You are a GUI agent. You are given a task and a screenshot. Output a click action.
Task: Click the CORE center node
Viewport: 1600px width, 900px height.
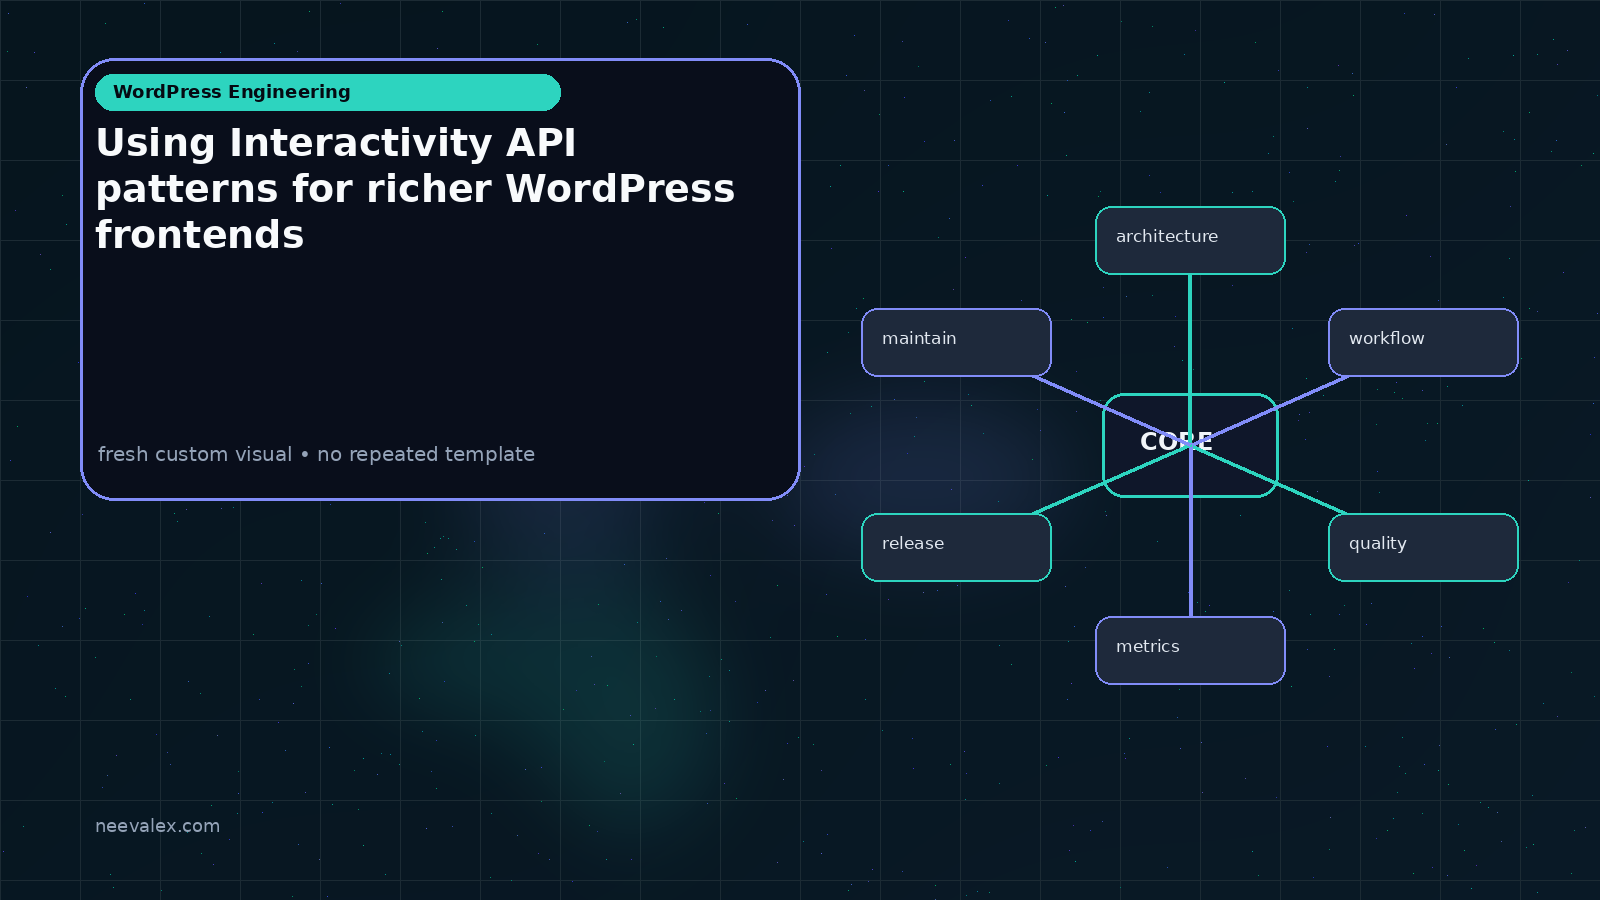[1190, 445]
